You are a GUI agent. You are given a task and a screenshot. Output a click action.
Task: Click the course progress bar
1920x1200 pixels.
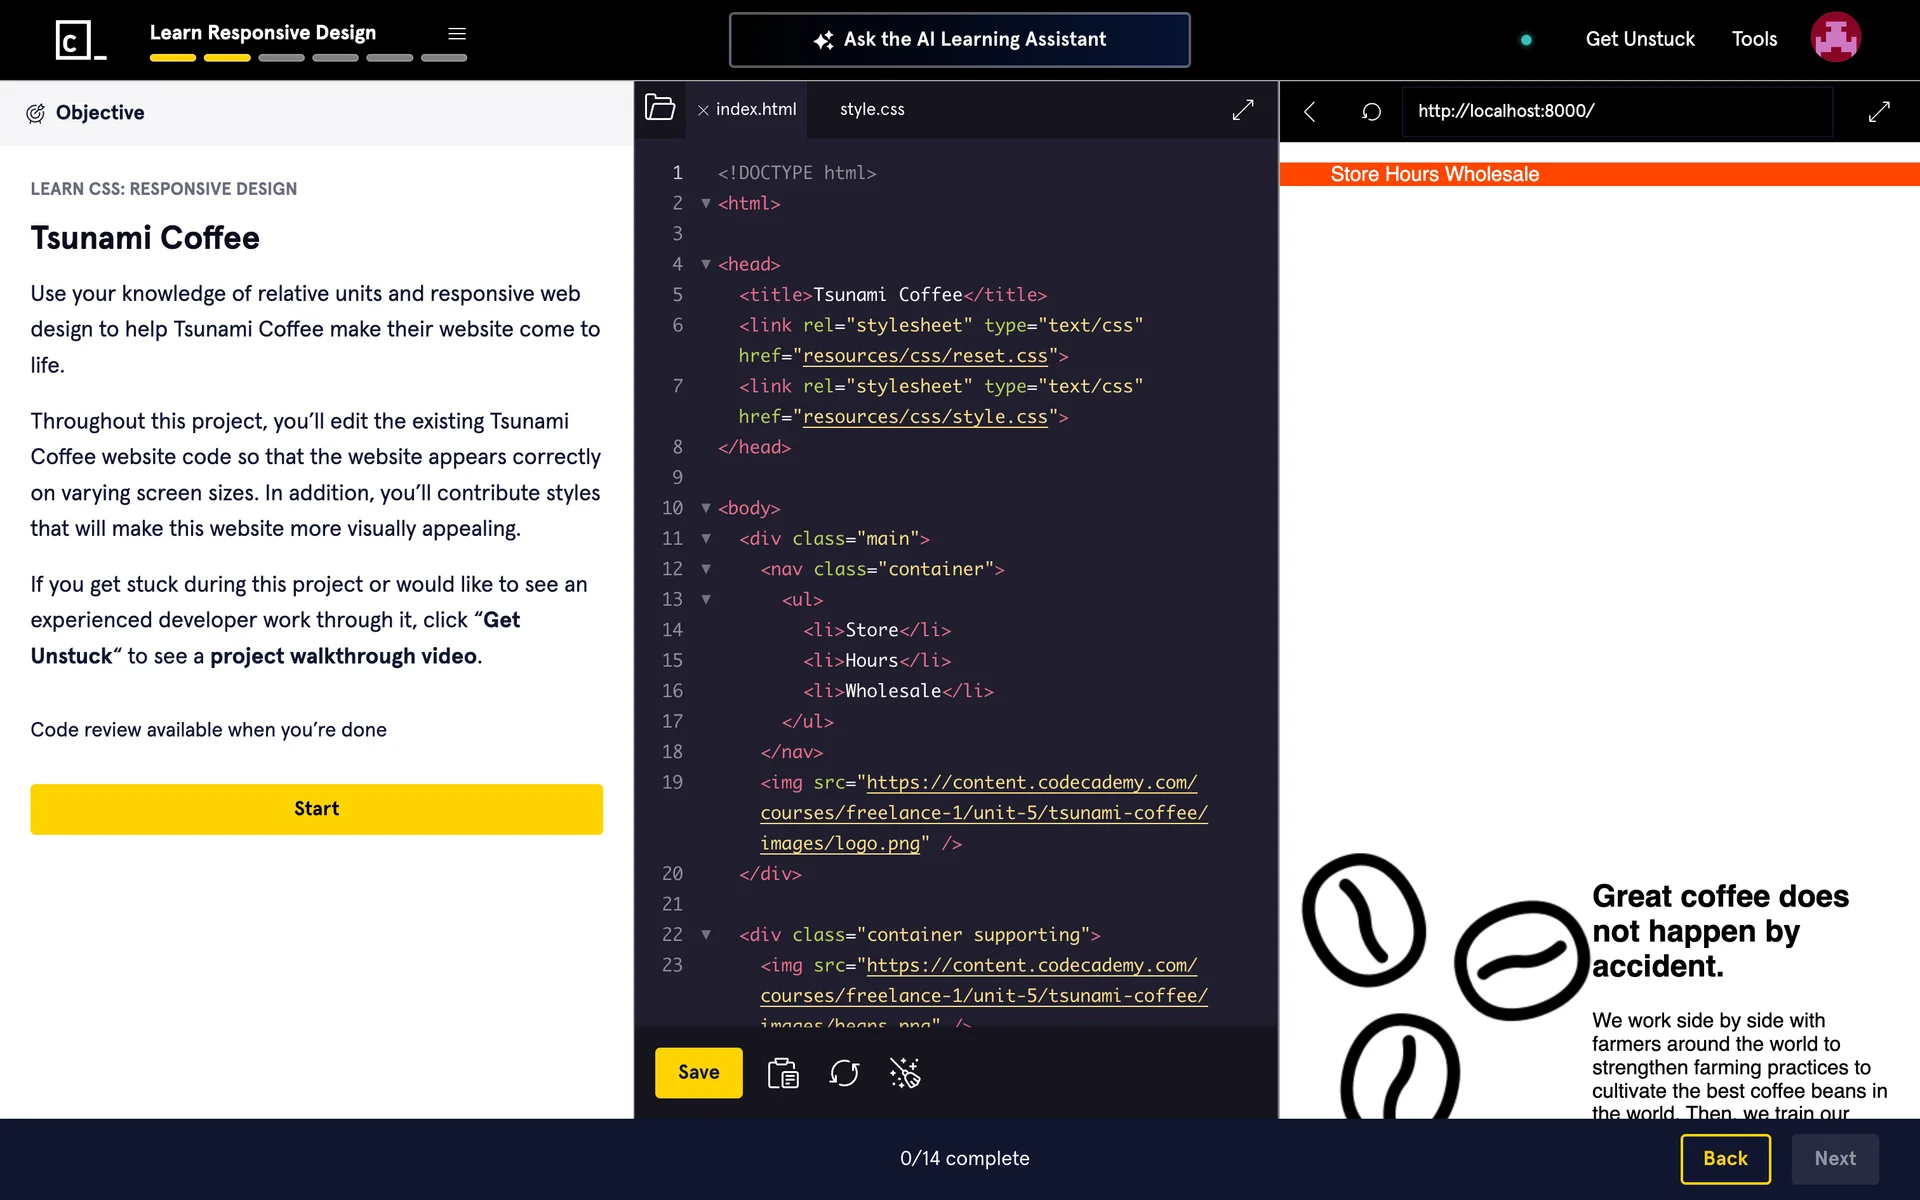click(x=308, y=58)
